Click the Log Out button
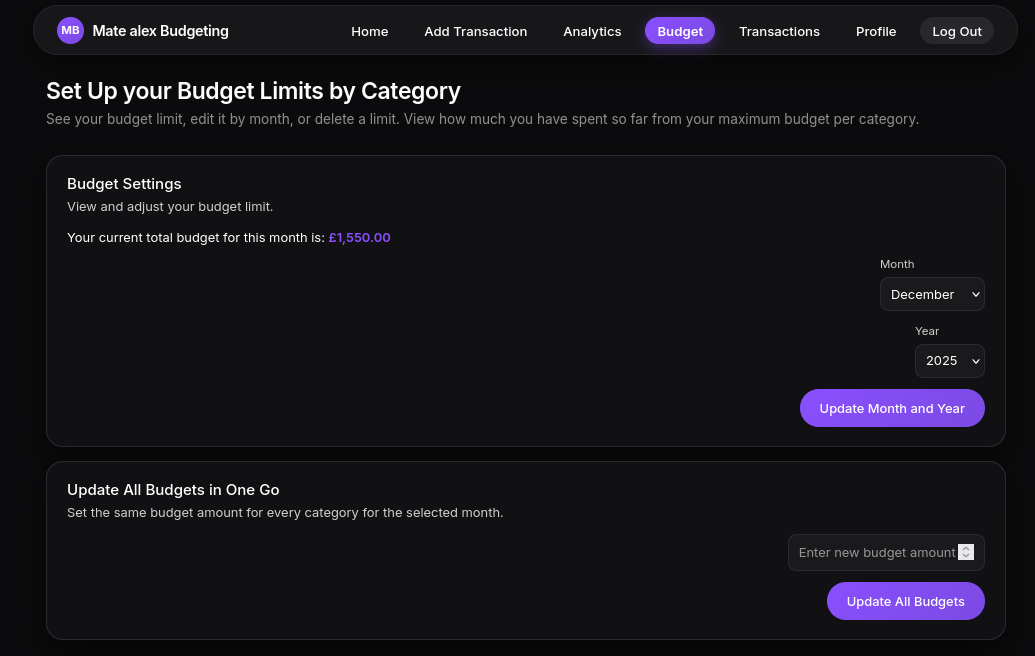 click(x=956, y=31)
